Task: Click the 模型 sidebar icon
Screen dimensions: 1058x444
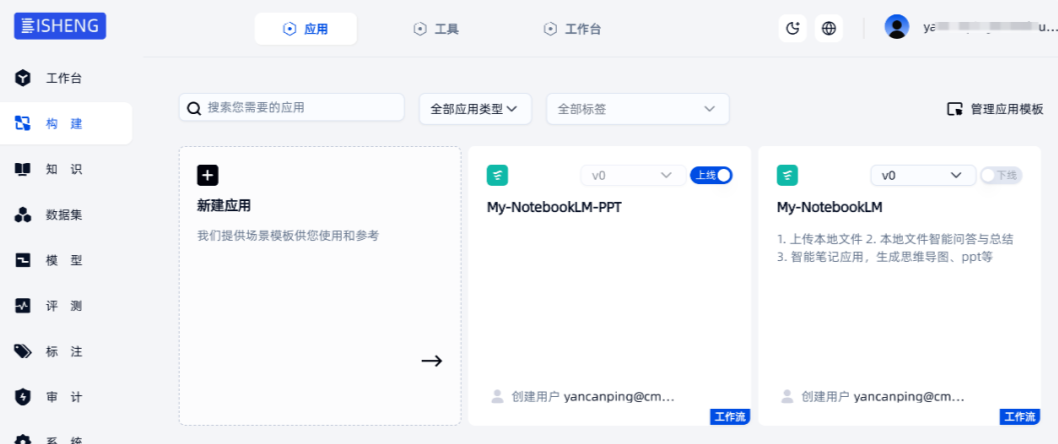Action: point(23,260)
